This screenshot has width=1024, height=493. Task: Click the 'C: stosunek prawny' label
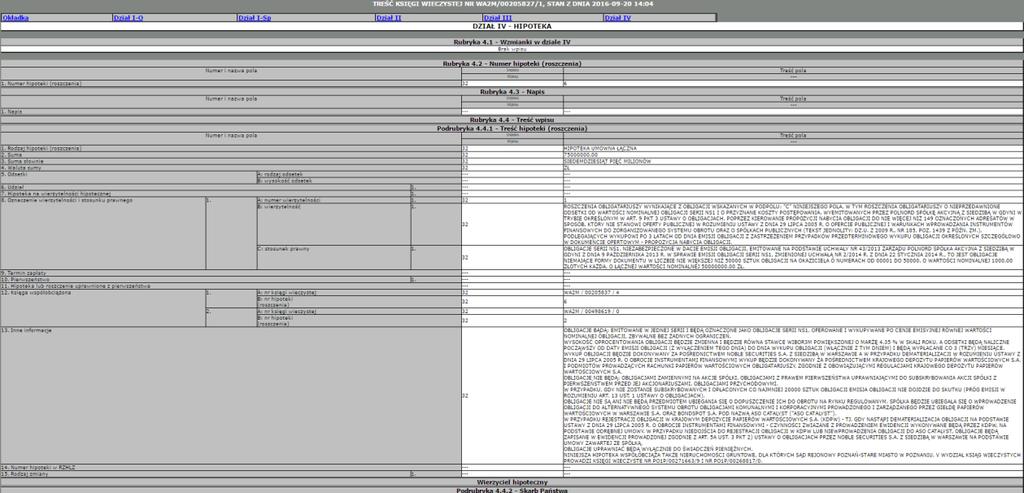283,249
